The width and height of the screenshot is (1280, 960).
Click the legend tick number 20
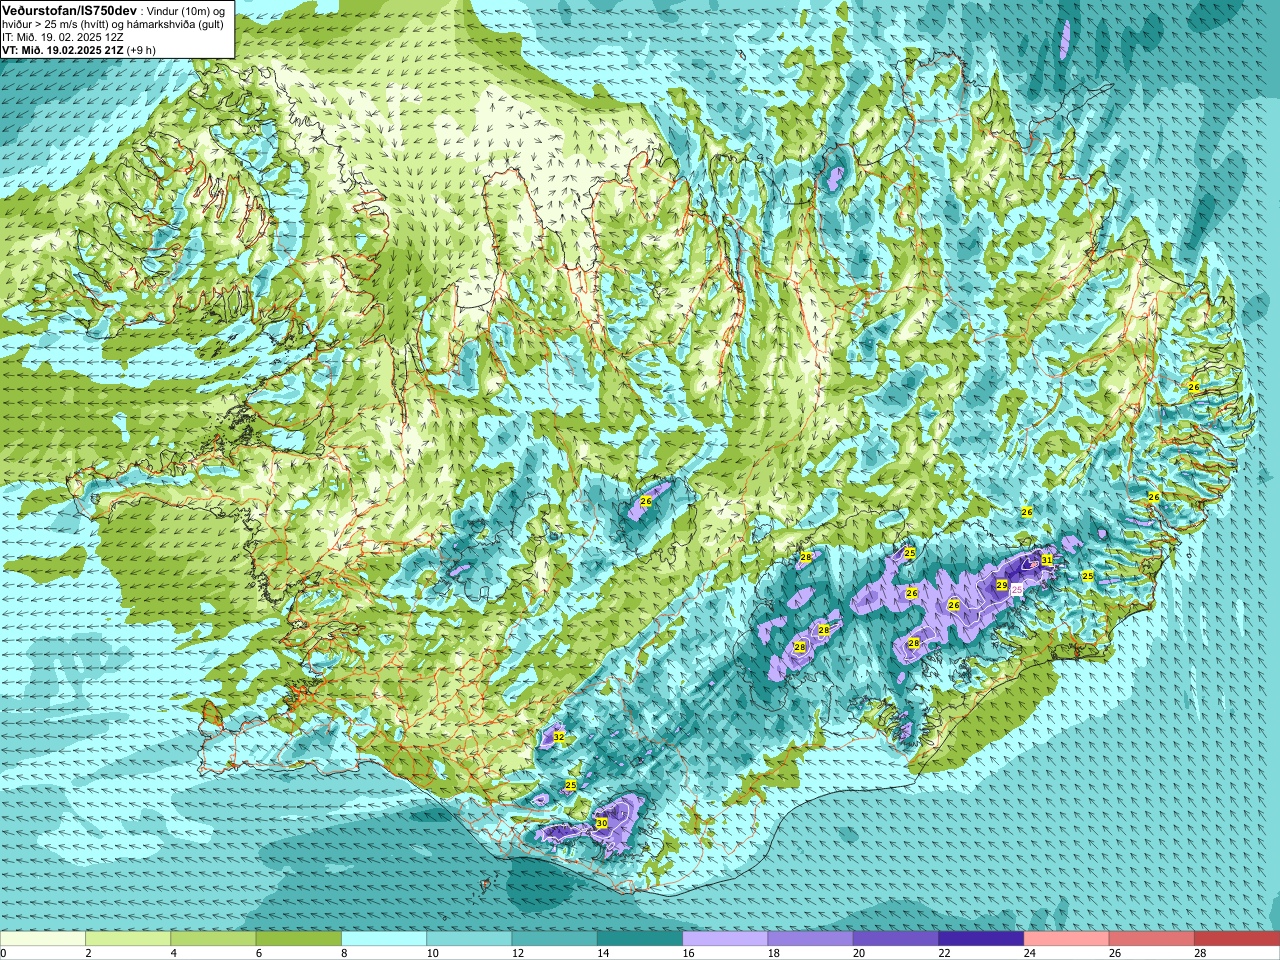tap(859, 953)
